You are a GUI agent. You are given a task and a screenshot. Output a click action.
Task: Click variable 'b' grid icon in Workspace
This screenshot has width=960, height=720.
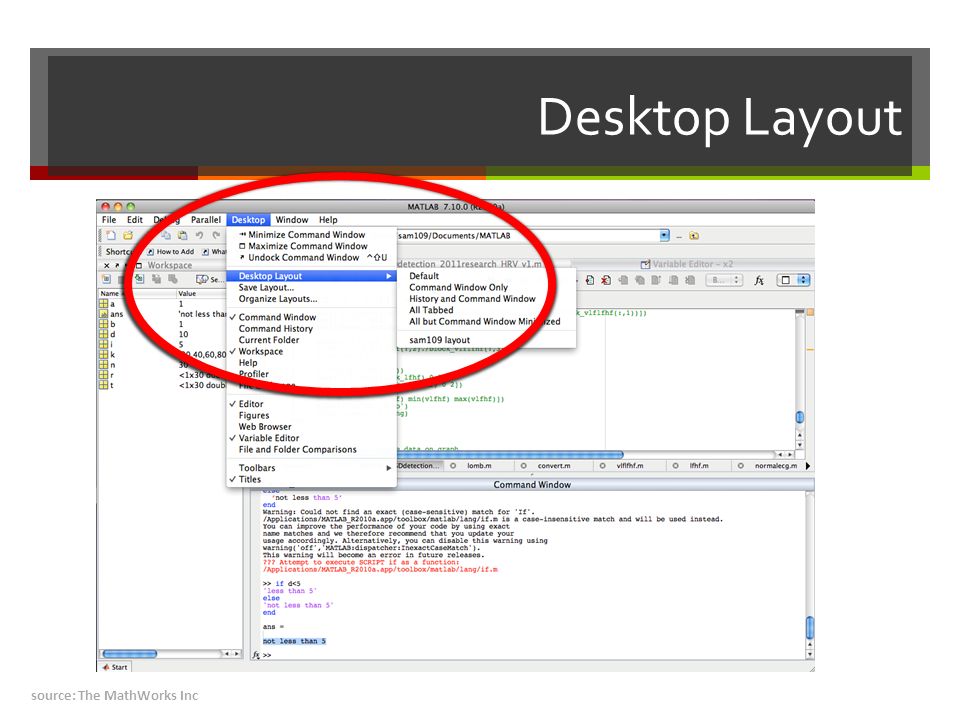click(x=103, y=324)
